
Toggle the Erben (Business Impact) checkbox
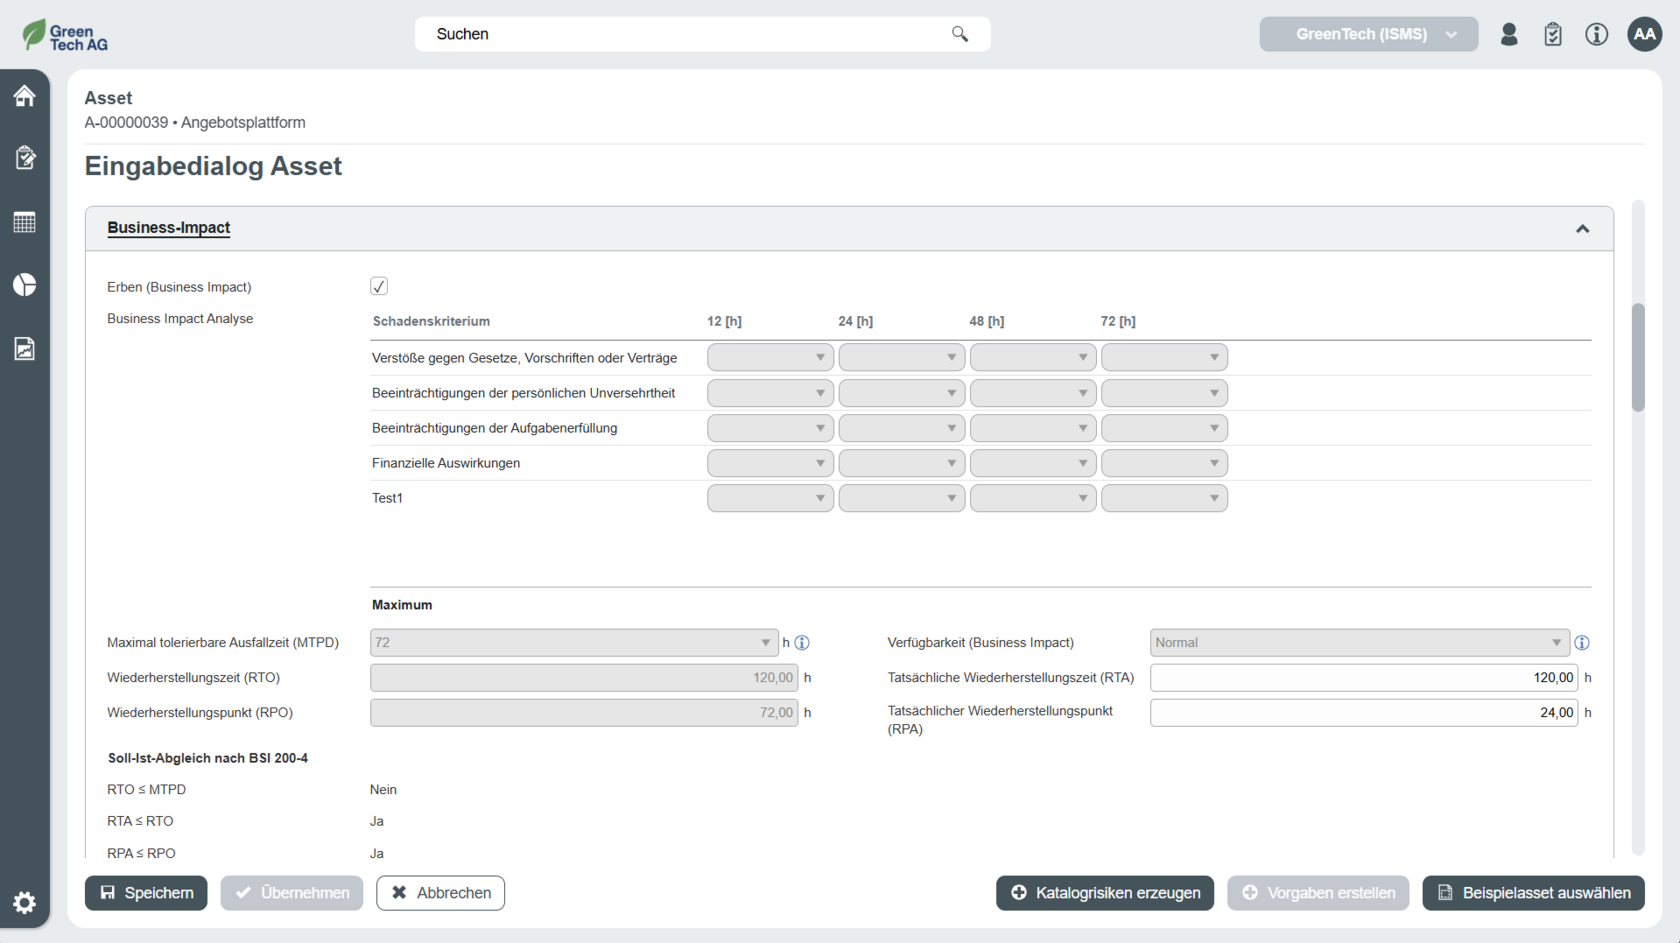pyautogui.click(x=379, y=286)
